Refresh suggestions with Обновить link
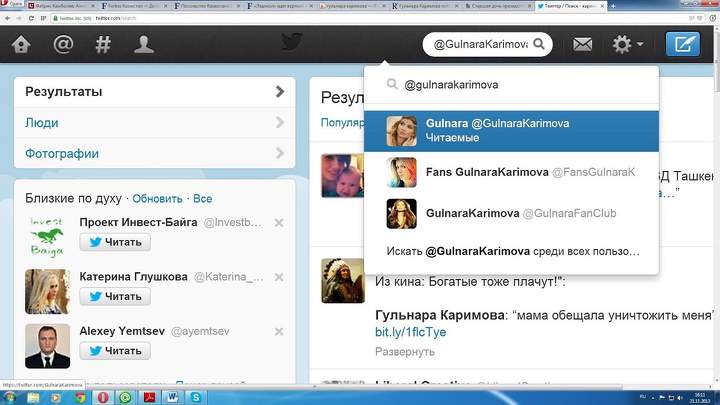Image resolution: width=720 pixels, height=405 pixels. click(157, 199)
